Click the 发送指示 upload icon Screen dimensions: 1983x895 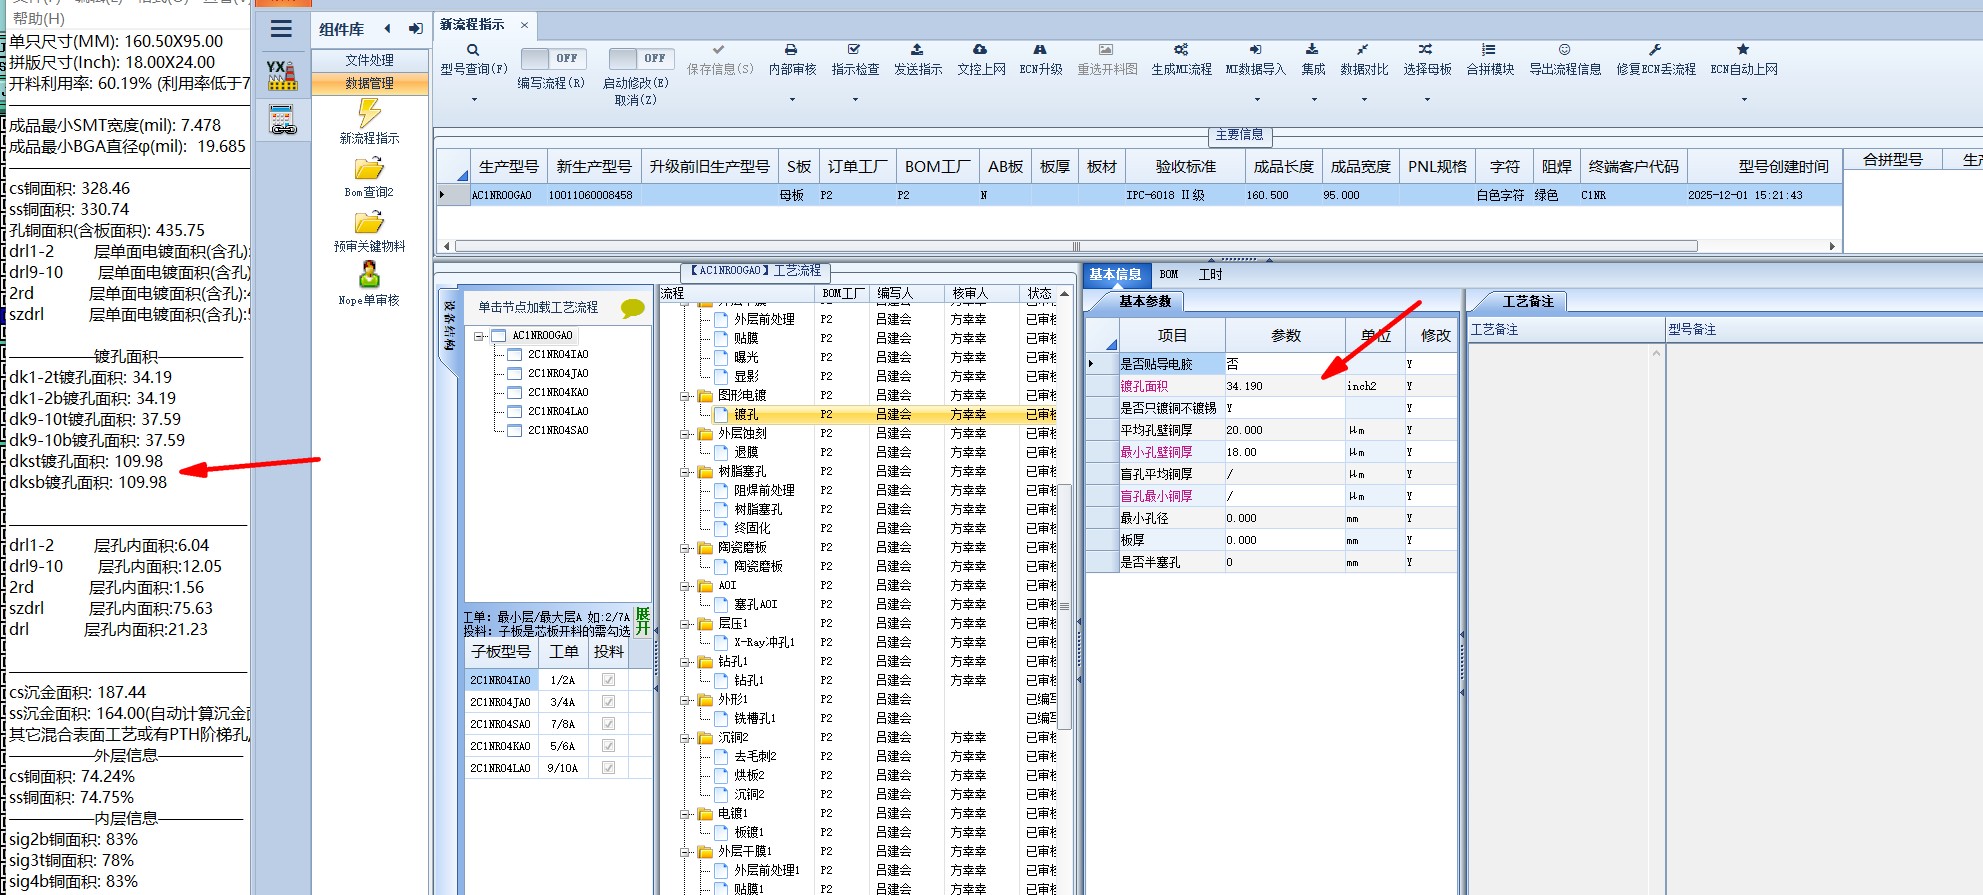point(917,50)
